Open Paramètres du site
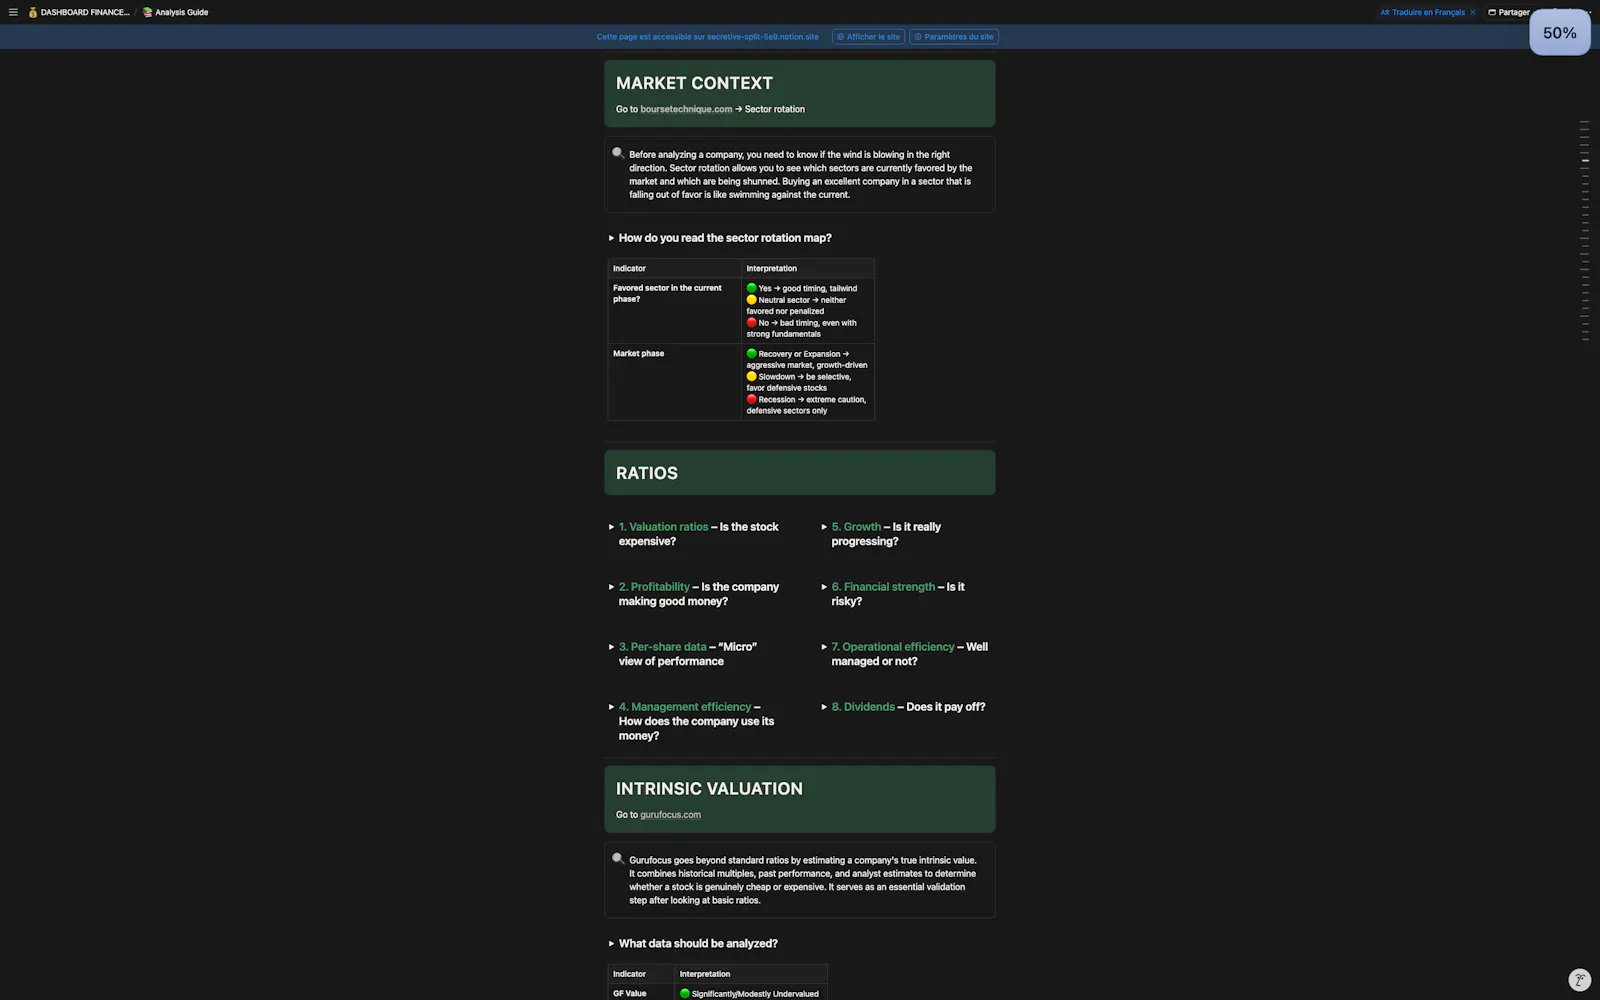This screenshot has width=1600, height=1000. click(954, 37)
